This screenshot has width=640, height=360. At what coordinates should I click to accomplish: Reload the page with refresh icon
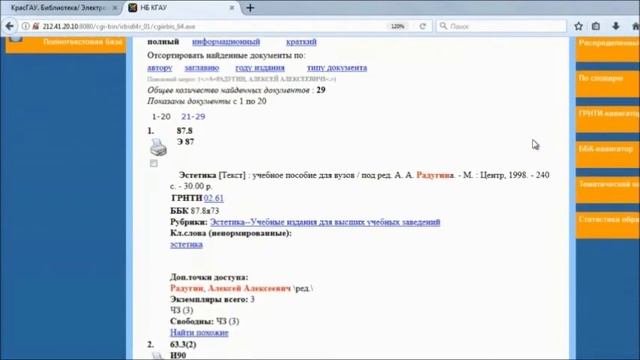tap(422, 26)
